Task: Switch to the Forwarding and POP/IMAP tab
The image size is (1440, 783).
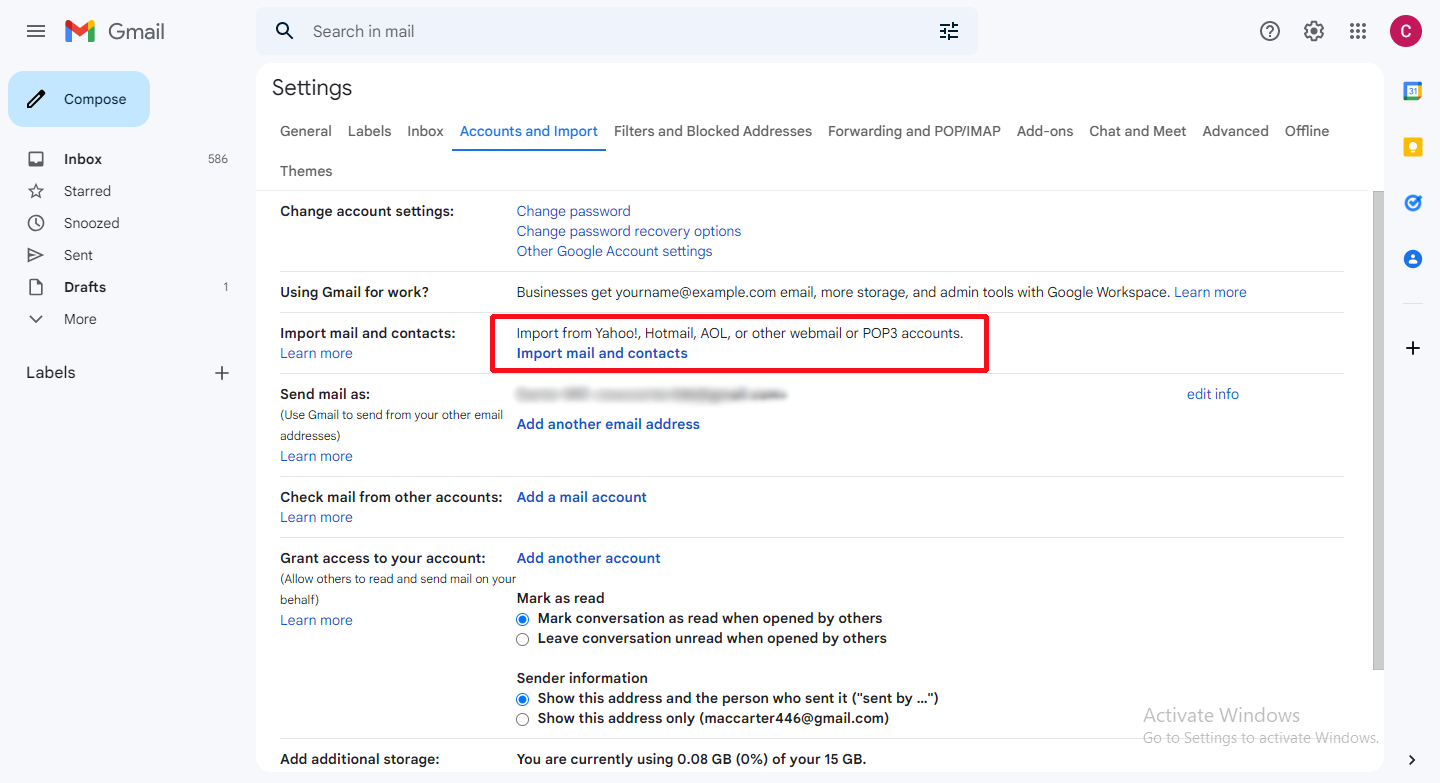Action: coord(913,131)
